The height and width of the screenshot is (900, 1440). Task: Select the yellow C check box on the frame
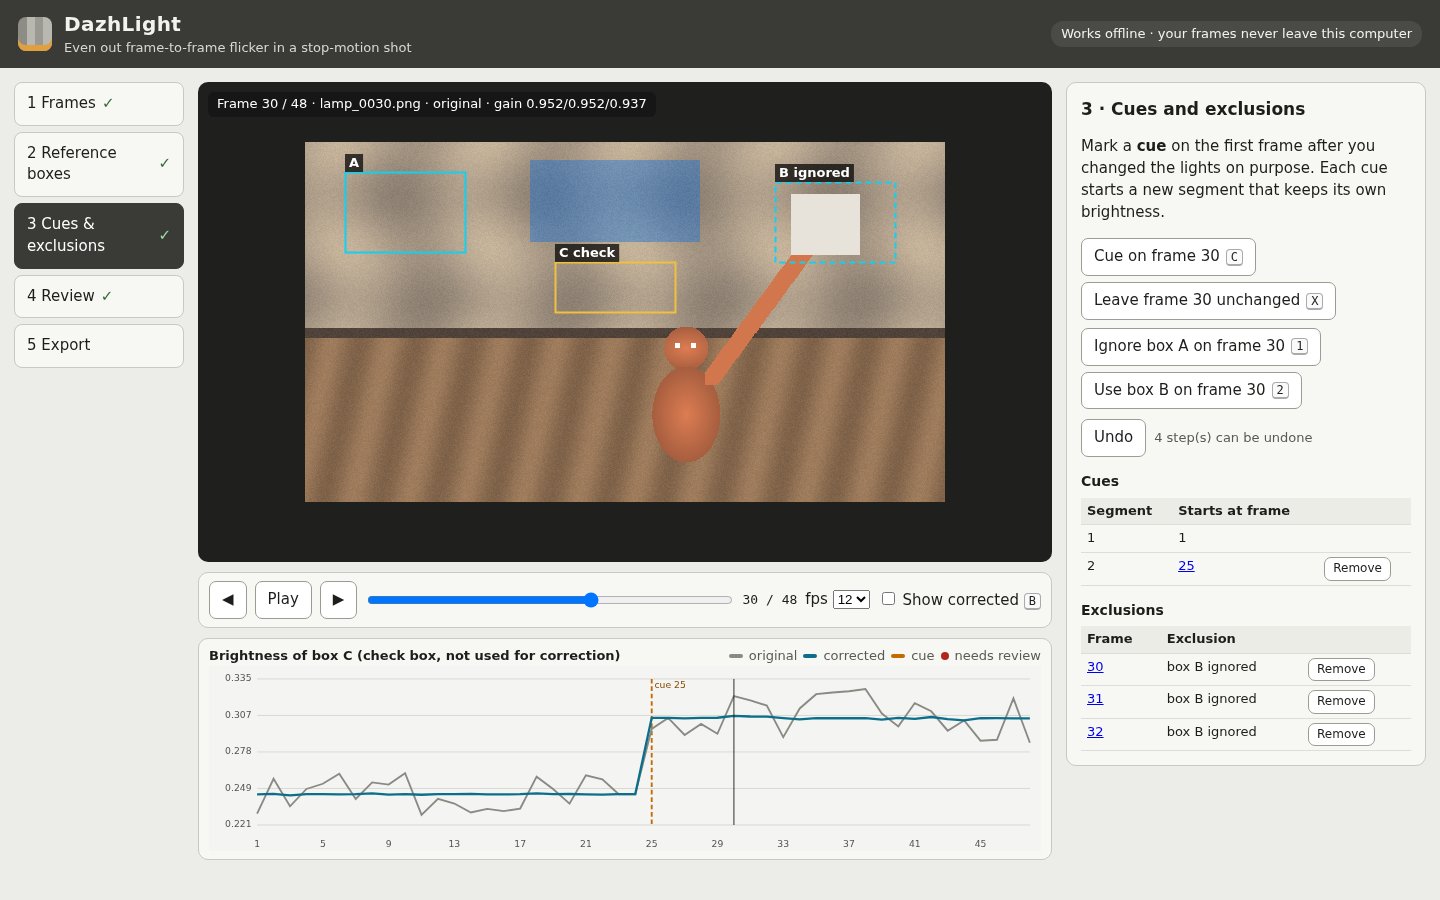pyautogui.click(x=615, y=288)
